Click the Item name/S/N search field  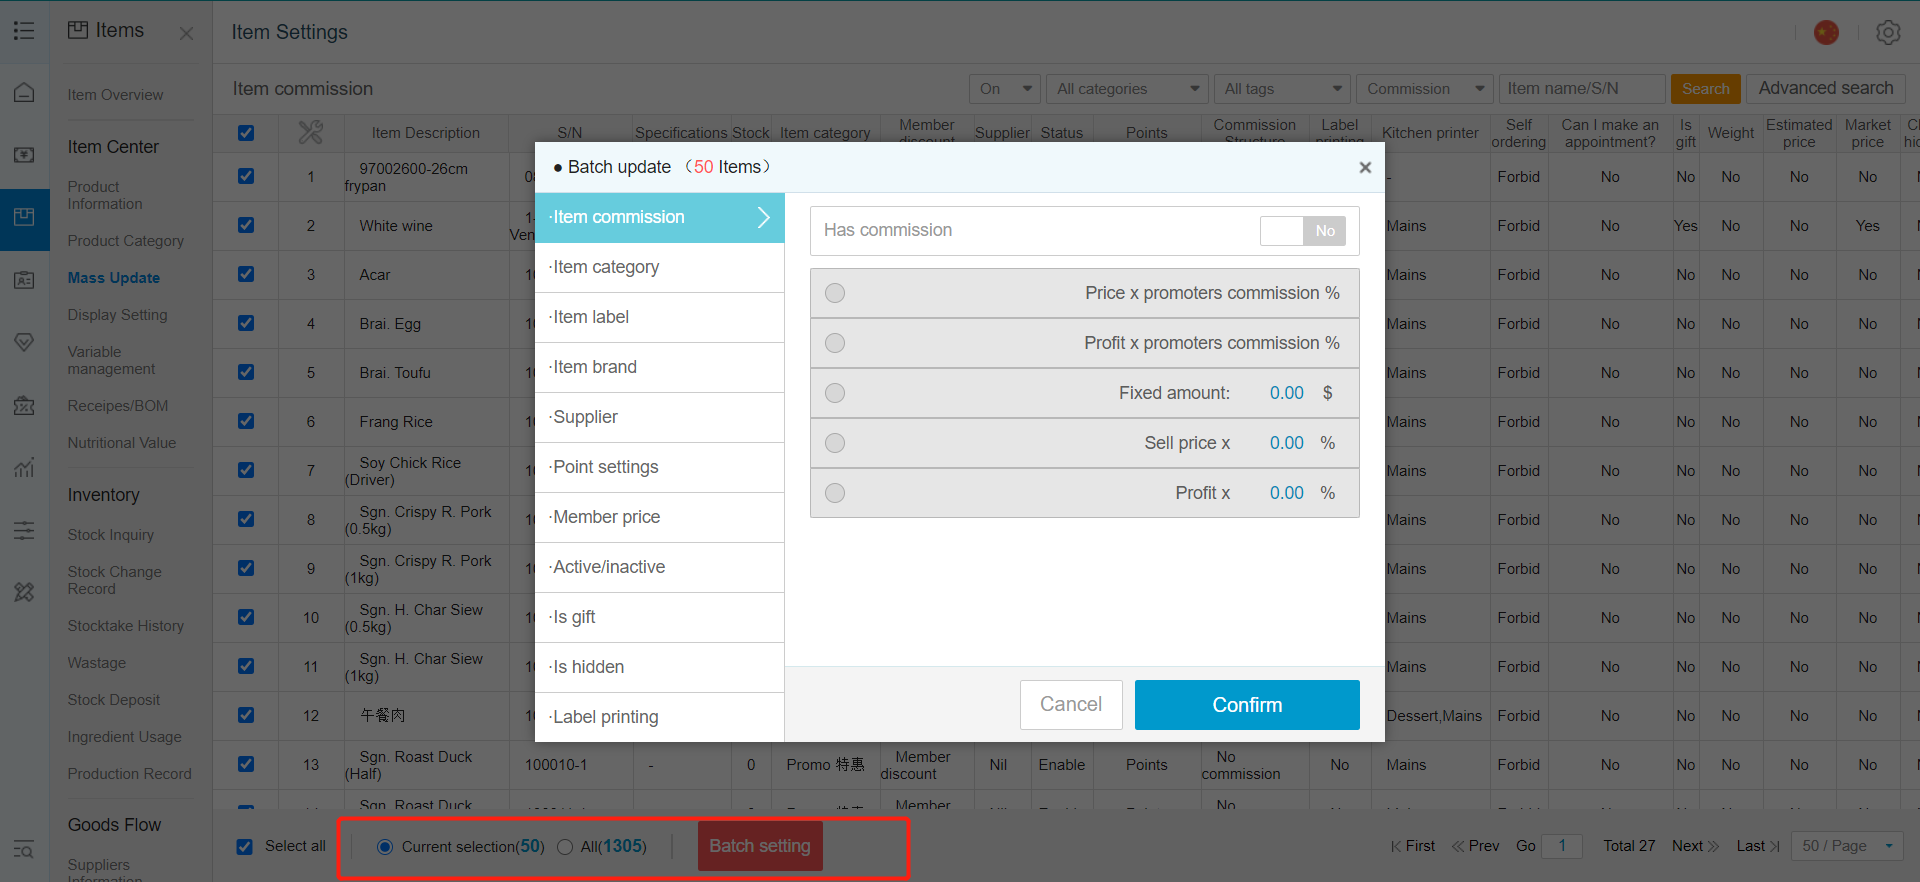pyautogui.click(x=1582, y=89)
